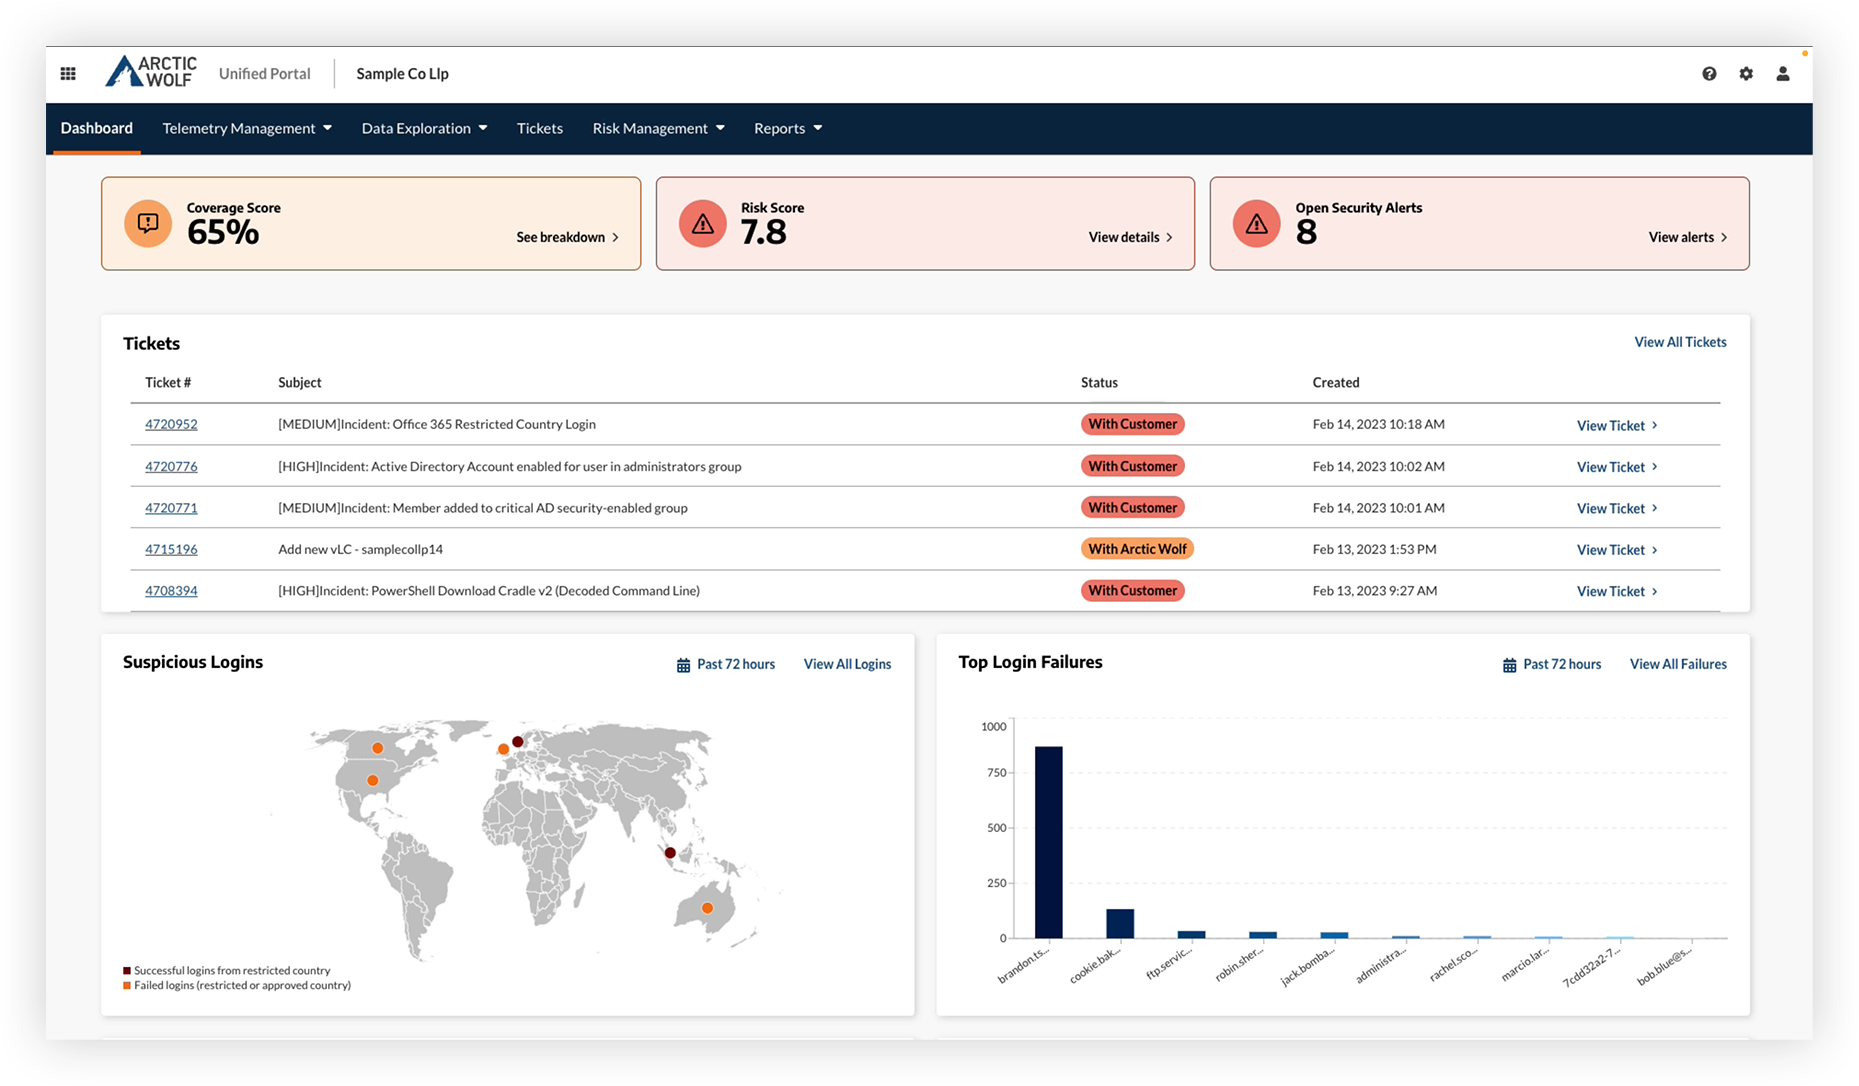Switch to the Tickets tab
This screenshot has height=1086, width=1859.
tap(540, 128)
